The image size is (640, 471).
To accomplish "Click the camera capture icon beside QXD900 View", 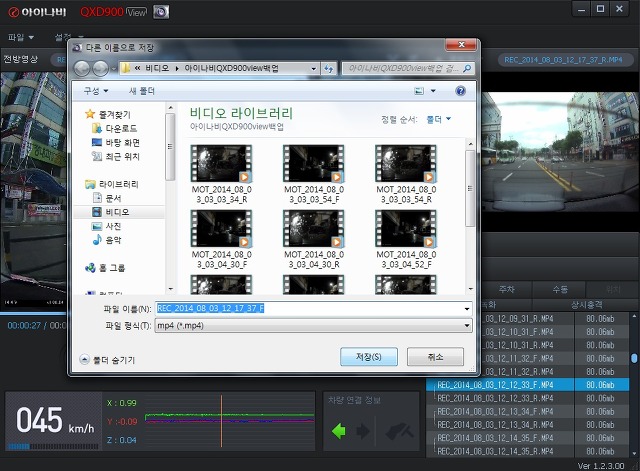I will 161,12.
